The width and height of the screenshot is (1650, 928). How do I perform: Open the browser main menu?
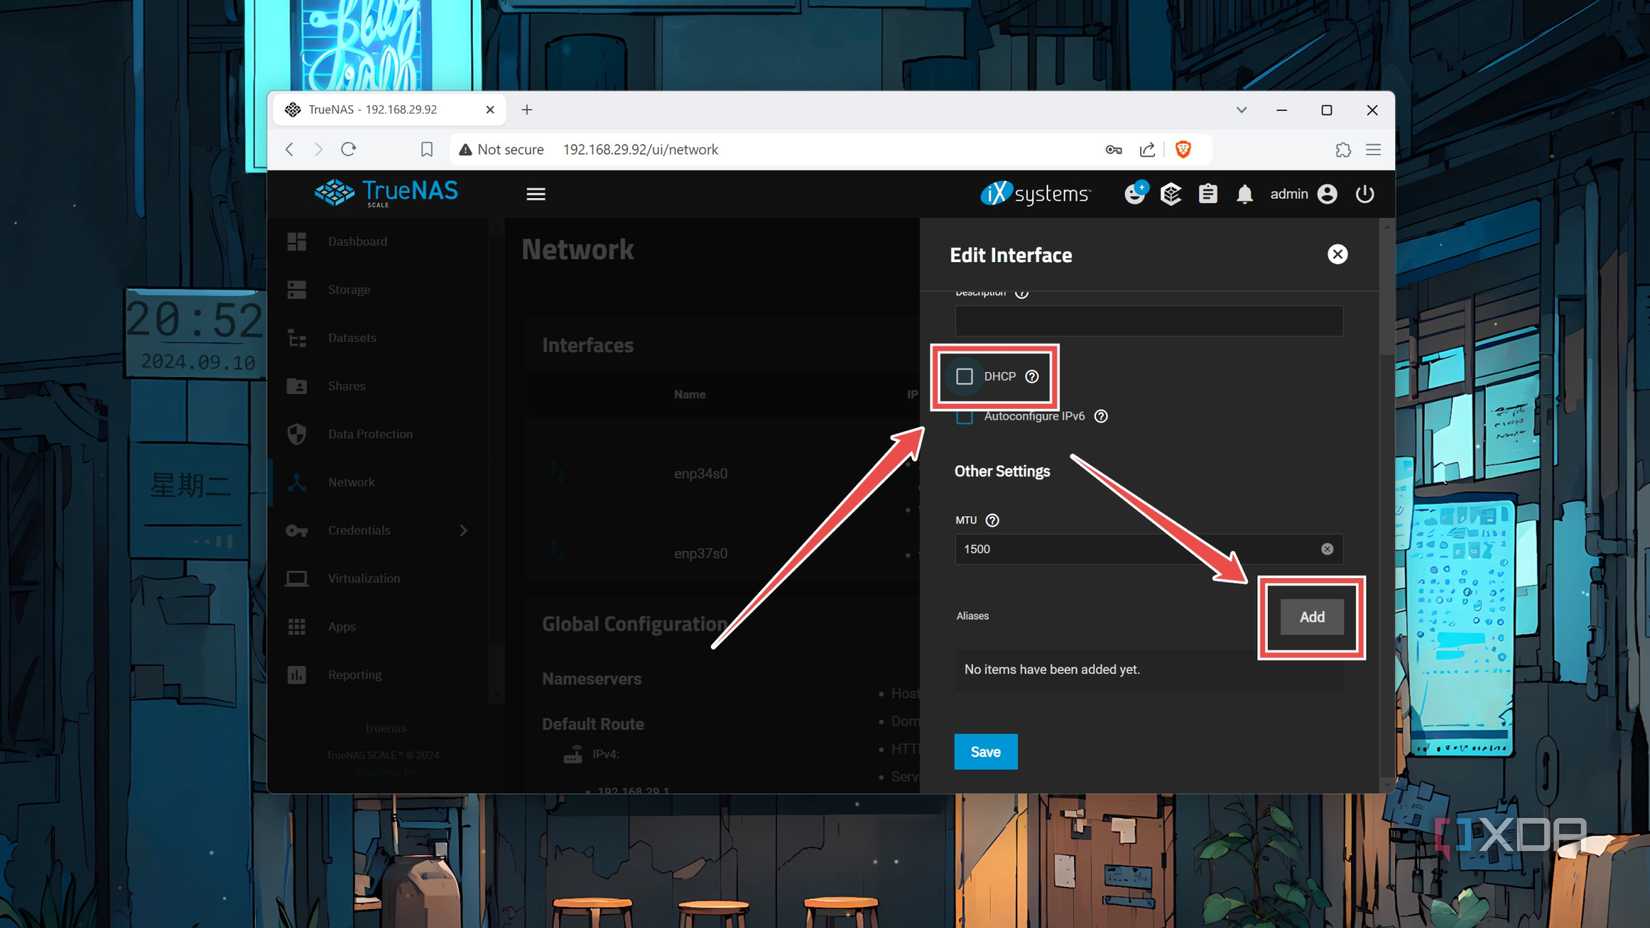click(1374, 149)
